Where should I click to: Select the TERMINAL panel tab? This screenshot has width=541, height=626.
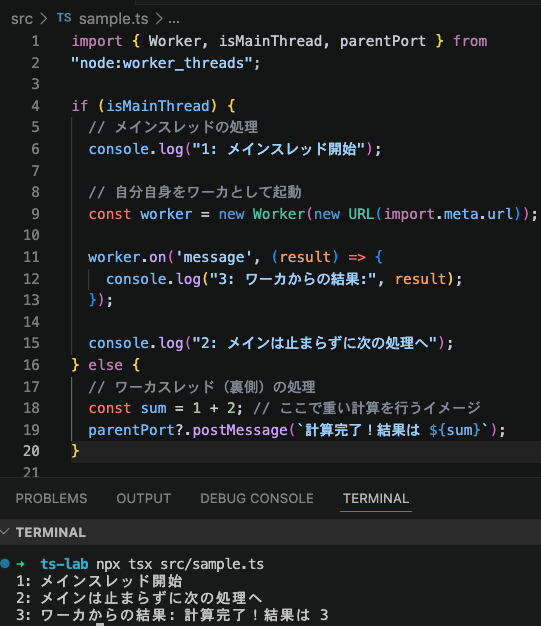tap(376, 498)
